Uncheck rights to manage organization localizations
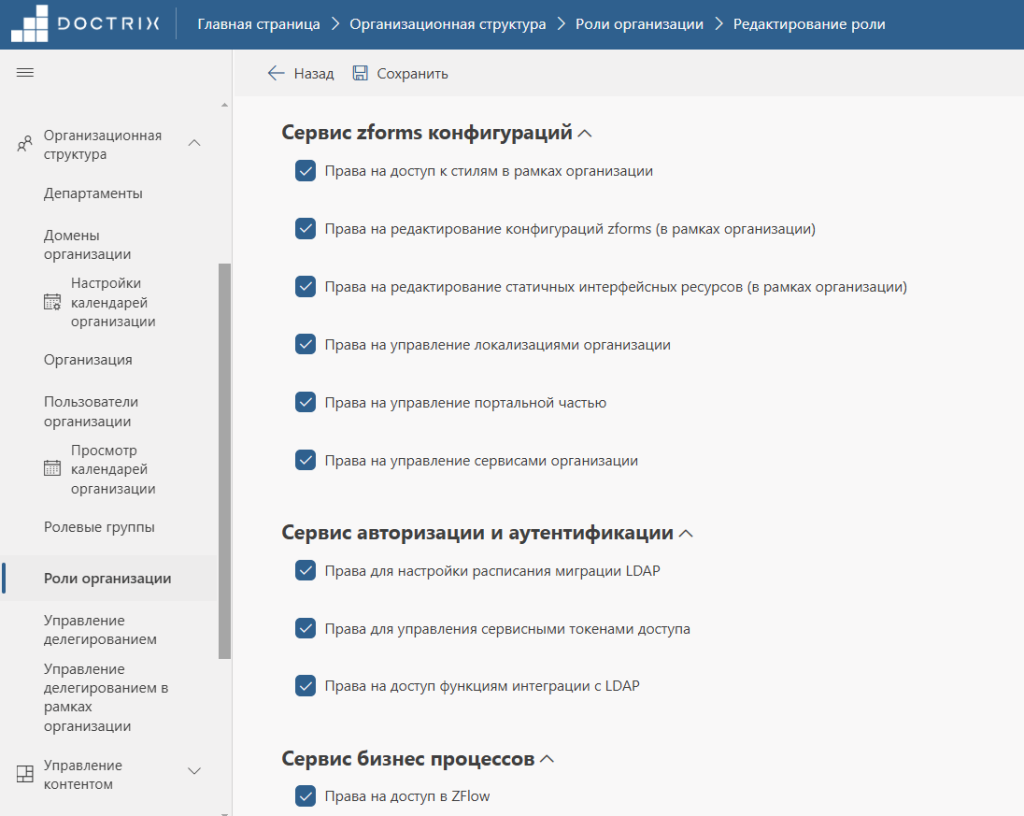This screenshot has height=816, width=1024. click(x=305, y=344)
